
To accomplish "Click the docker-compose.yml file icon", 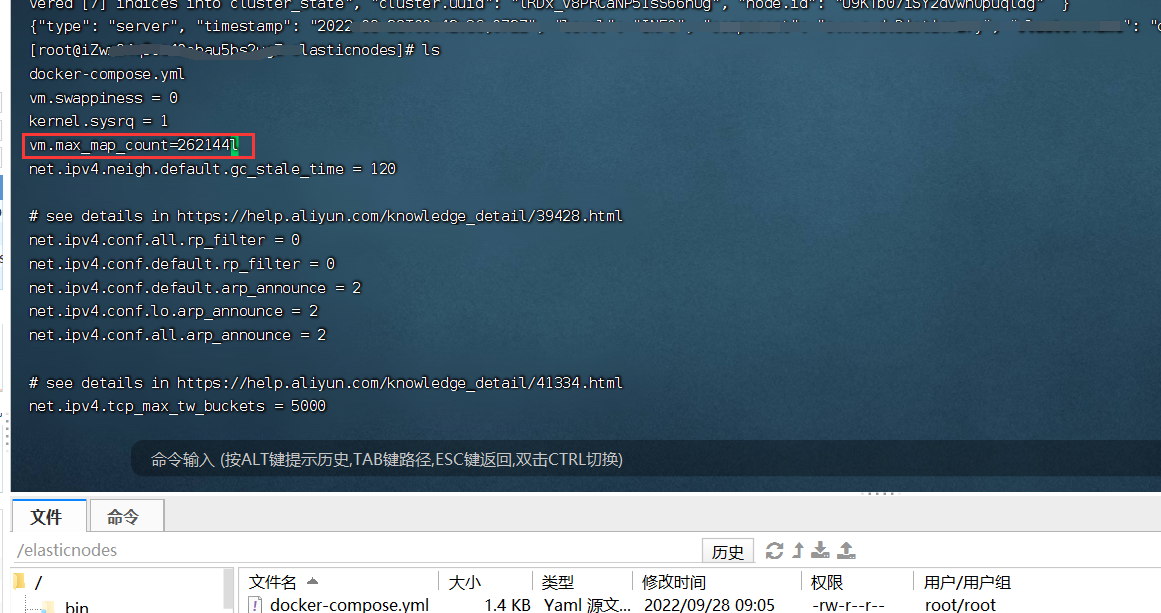I will point(255,605).
